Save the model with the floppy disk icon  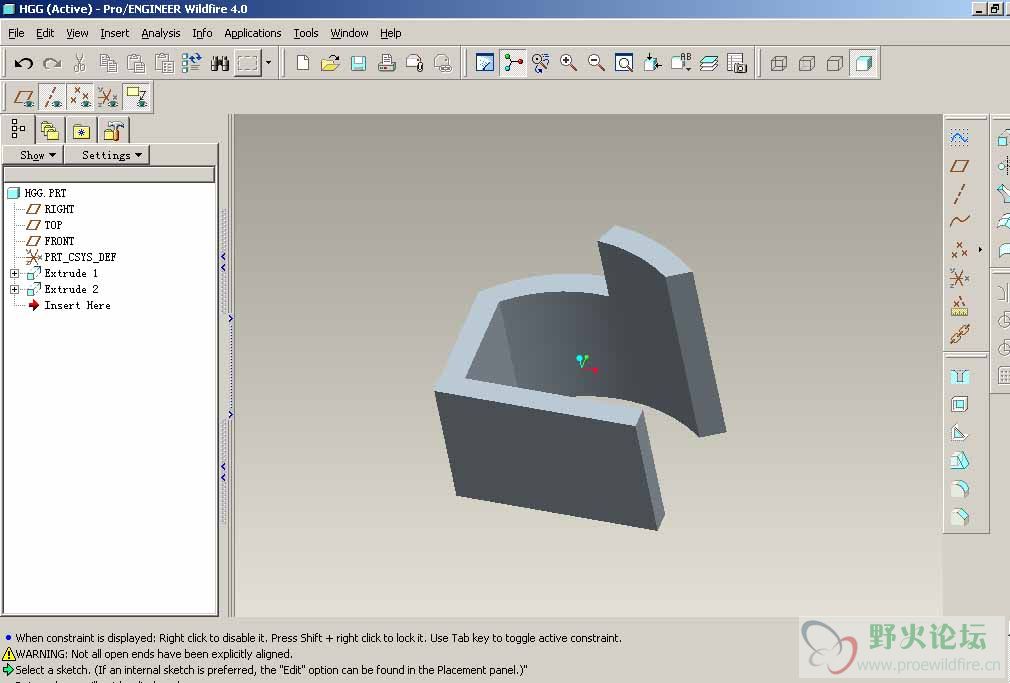(358, 63)
